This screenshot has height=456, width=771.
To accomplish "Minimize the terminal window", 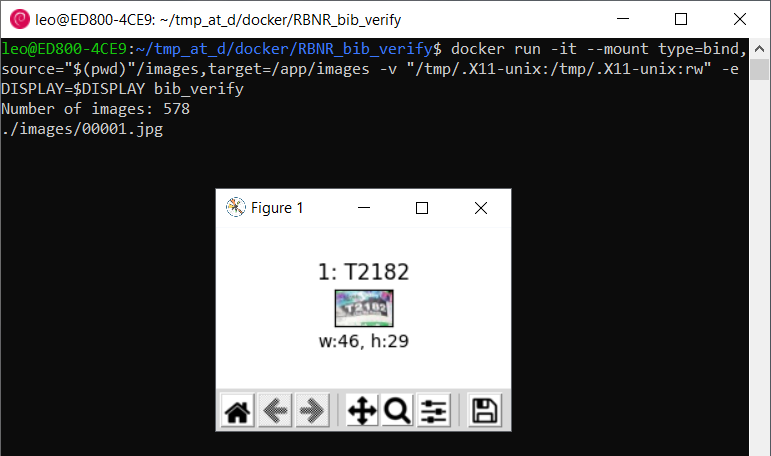I will point(623,19).
